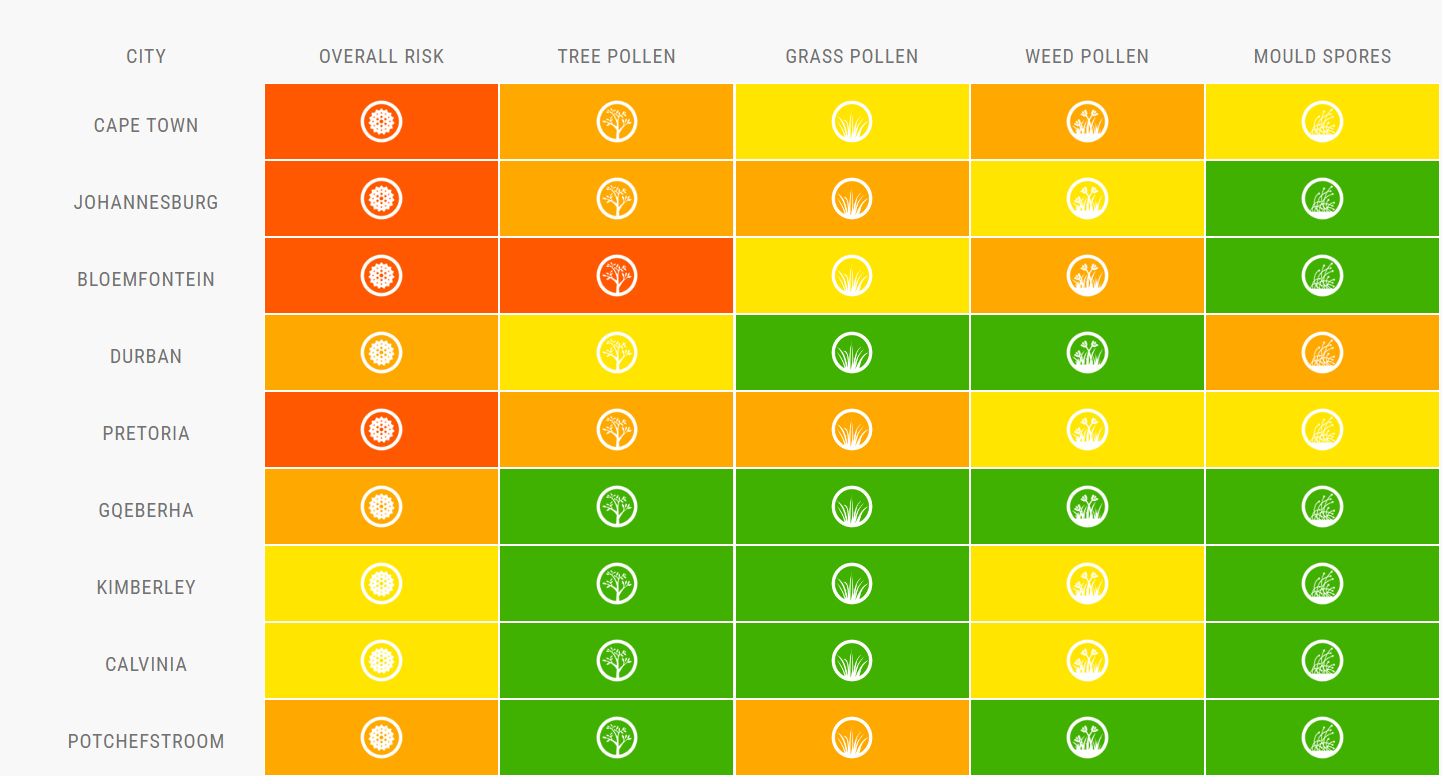Click Cape Town's overall risk pollen icon
This screenshot has width=1442, height=776.
click(x=381, y=122)
